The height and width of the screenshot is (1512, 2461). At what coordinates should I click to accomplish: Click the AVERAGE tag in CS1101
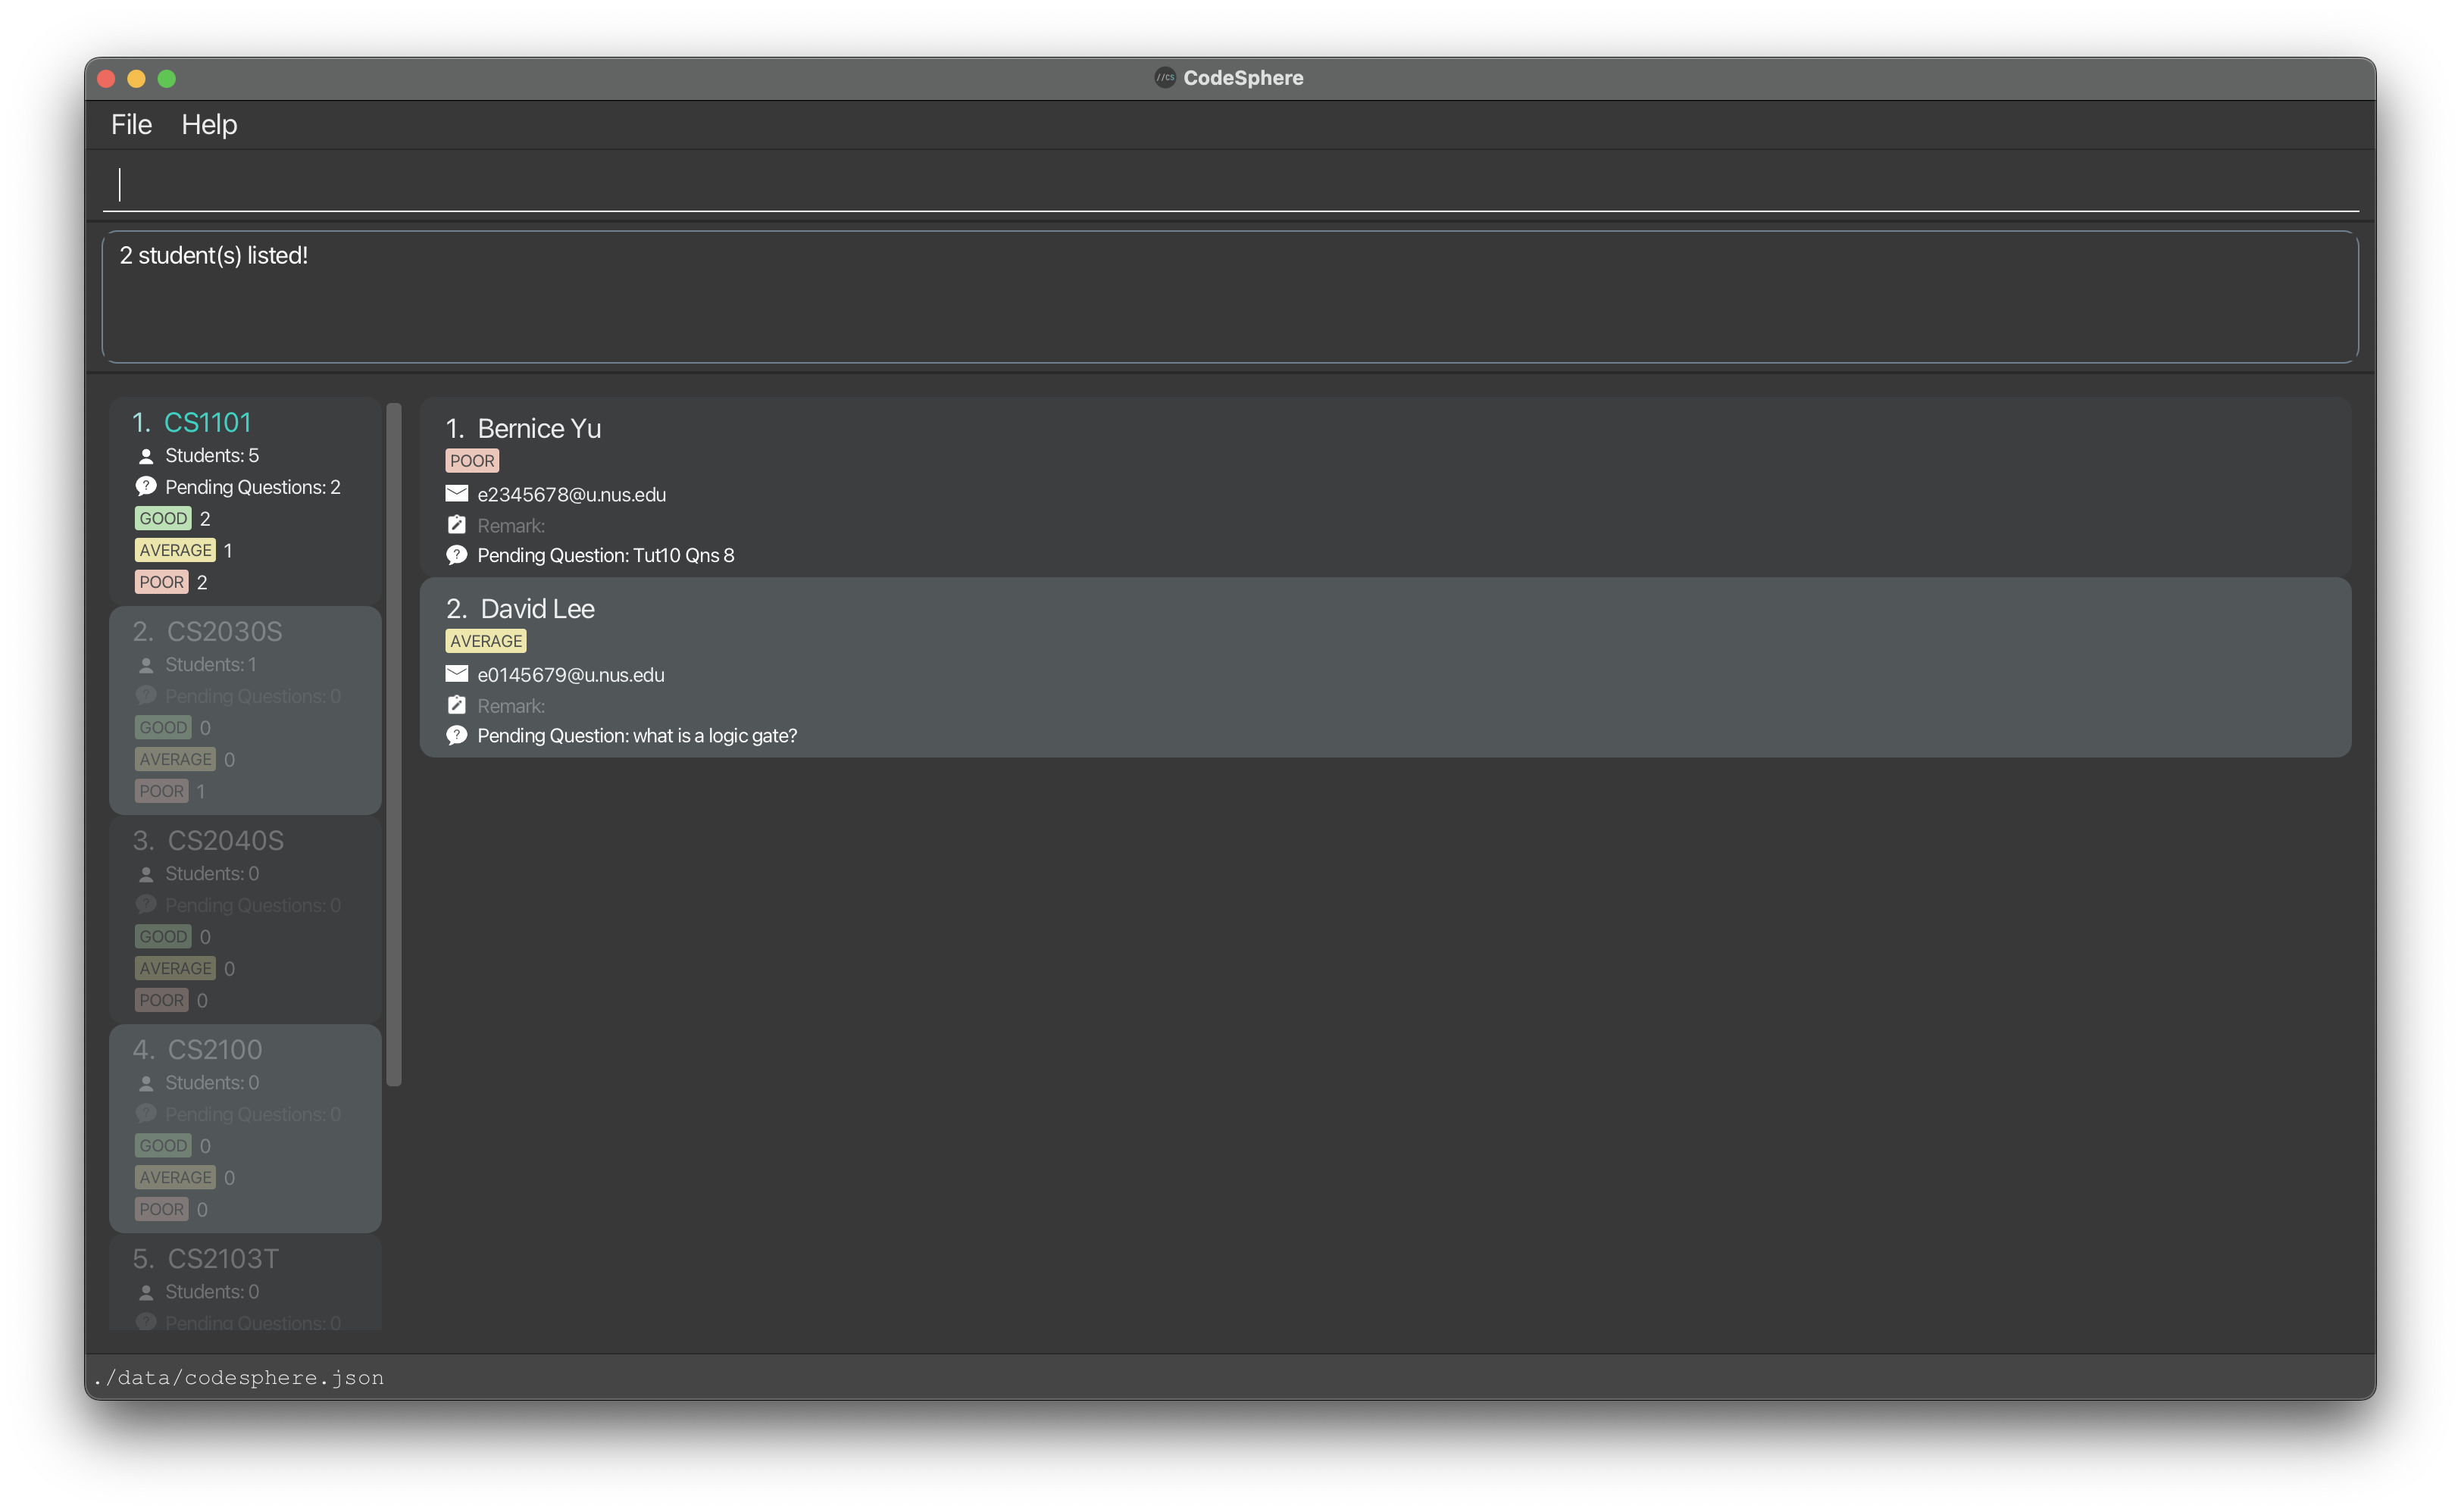tap(175, 550)
